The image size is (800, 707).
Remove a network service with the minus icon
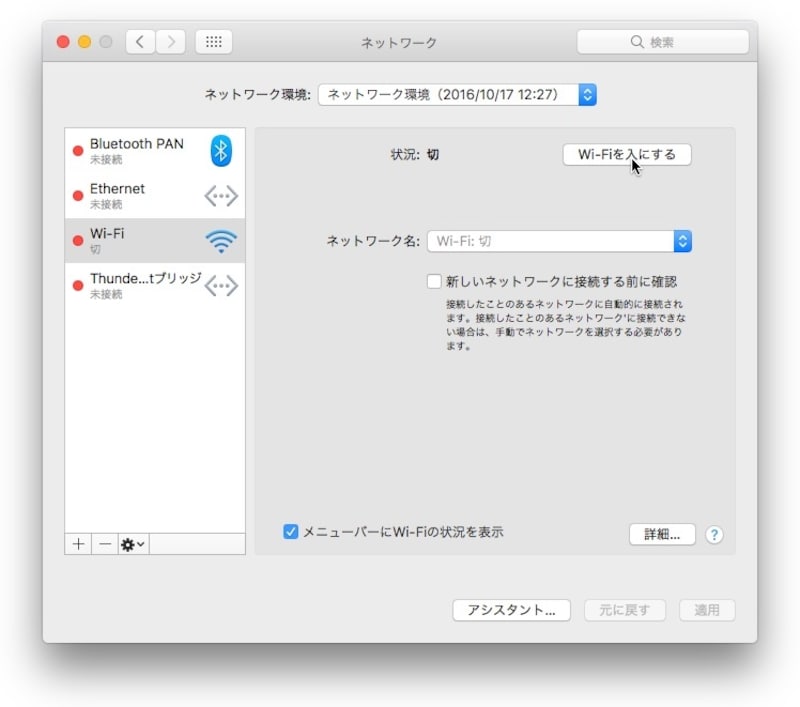[104, 543]
